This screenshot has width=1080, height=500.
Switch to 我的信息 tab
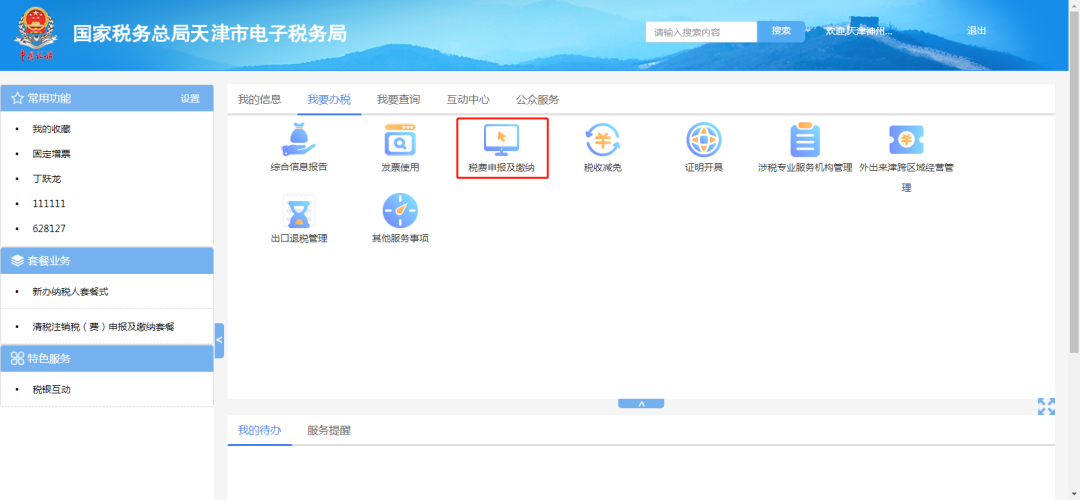[260, 99]
